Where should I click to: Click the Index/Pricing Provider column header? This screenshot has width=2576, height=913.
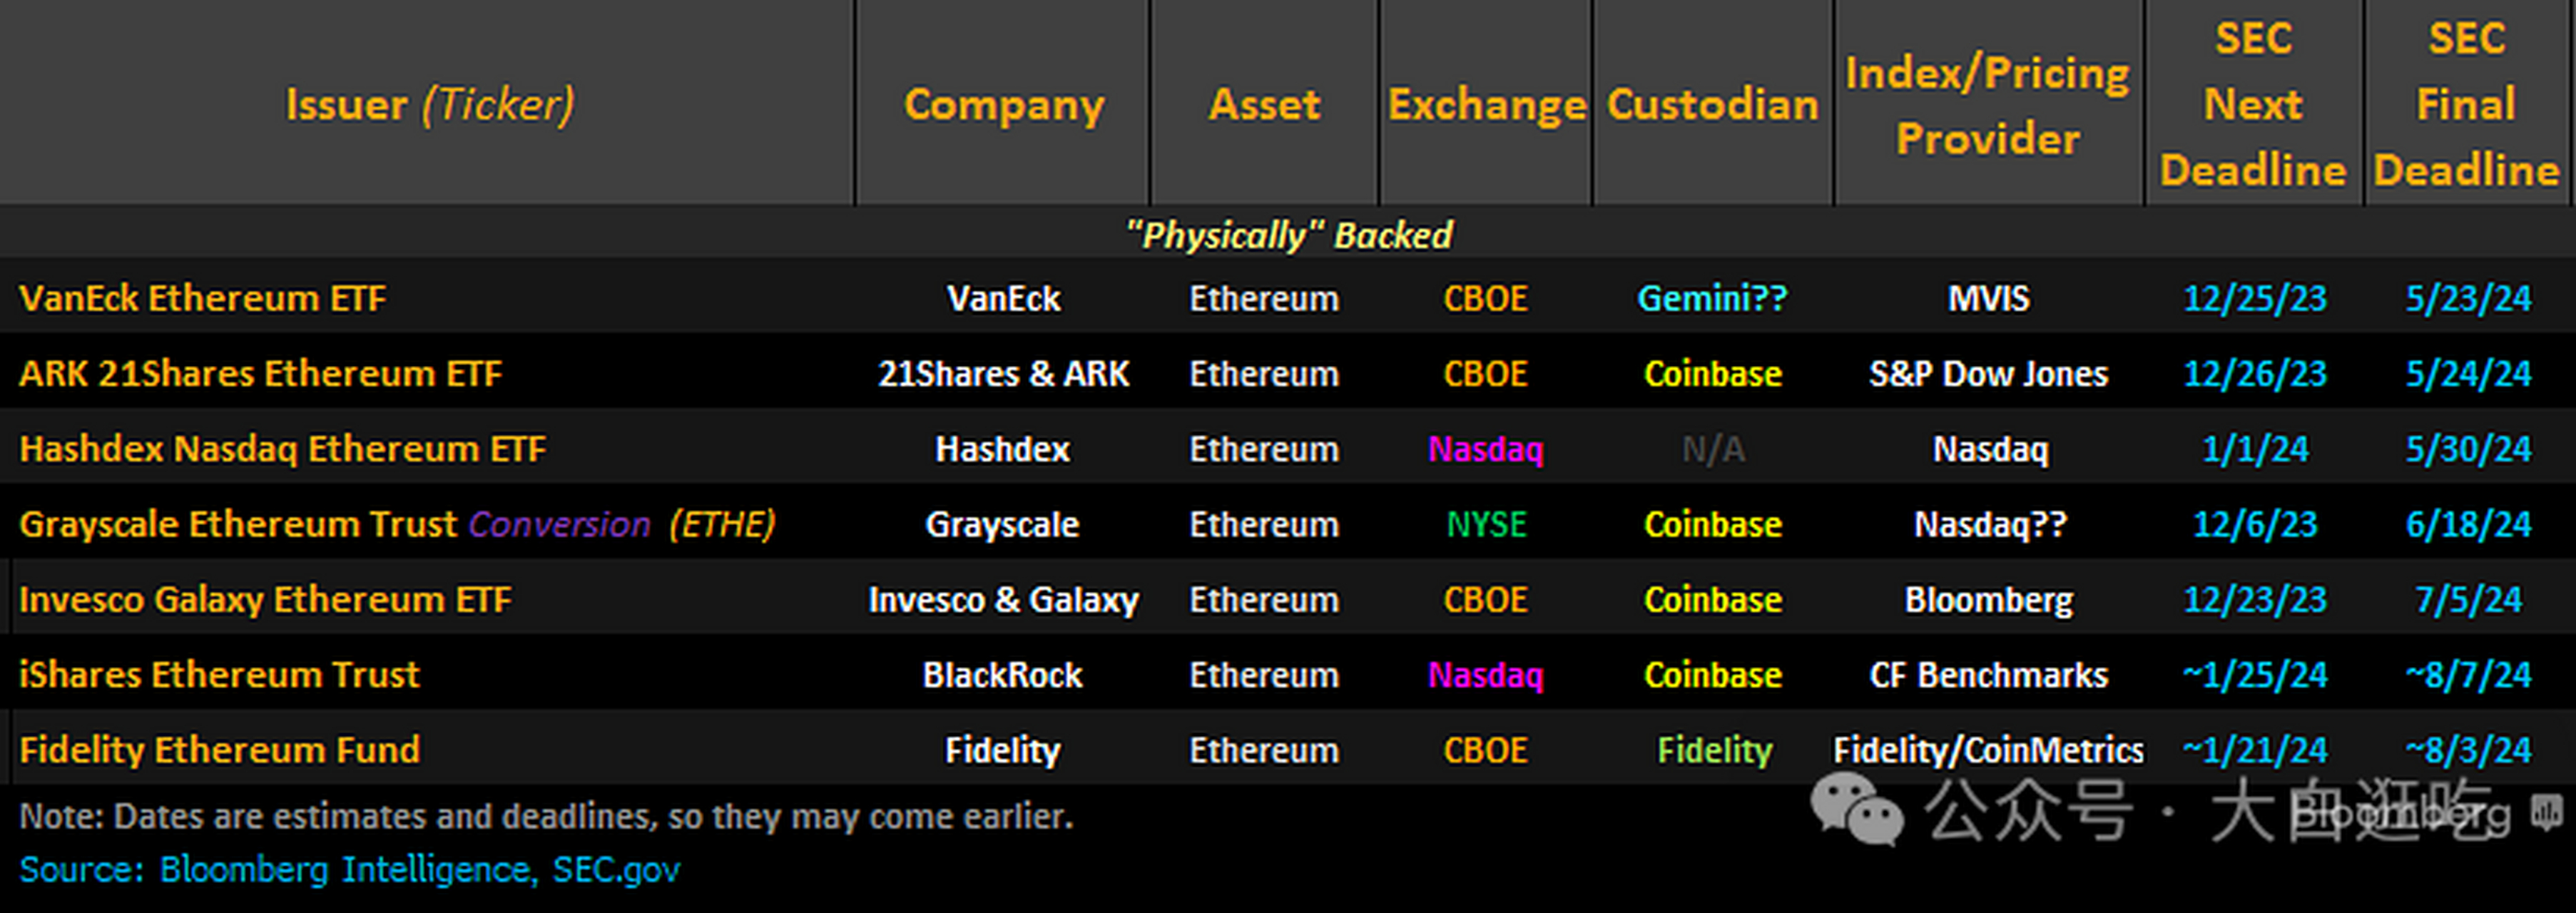point(1987,104)
